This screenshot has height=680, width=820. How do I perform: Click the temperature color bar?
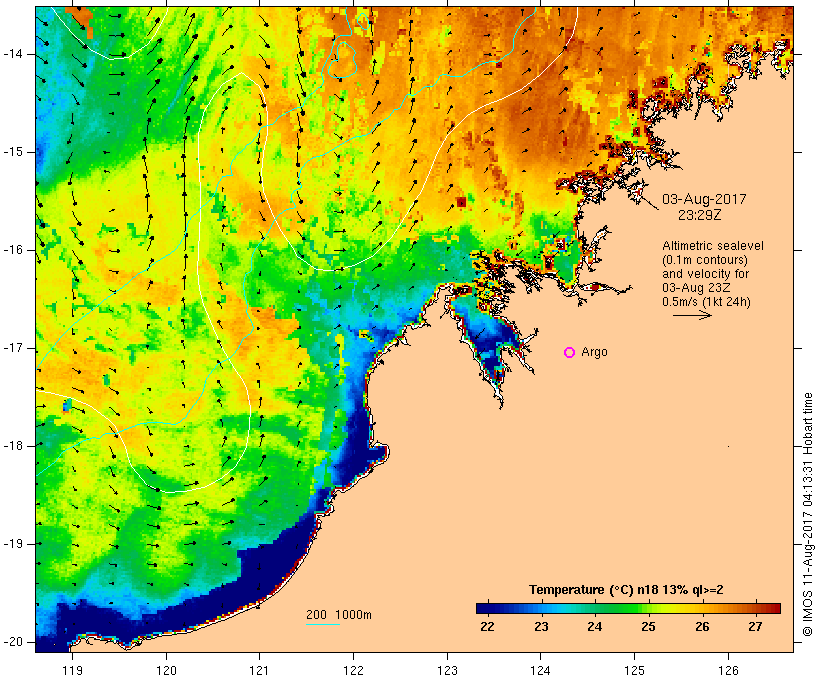pos(628,608)
